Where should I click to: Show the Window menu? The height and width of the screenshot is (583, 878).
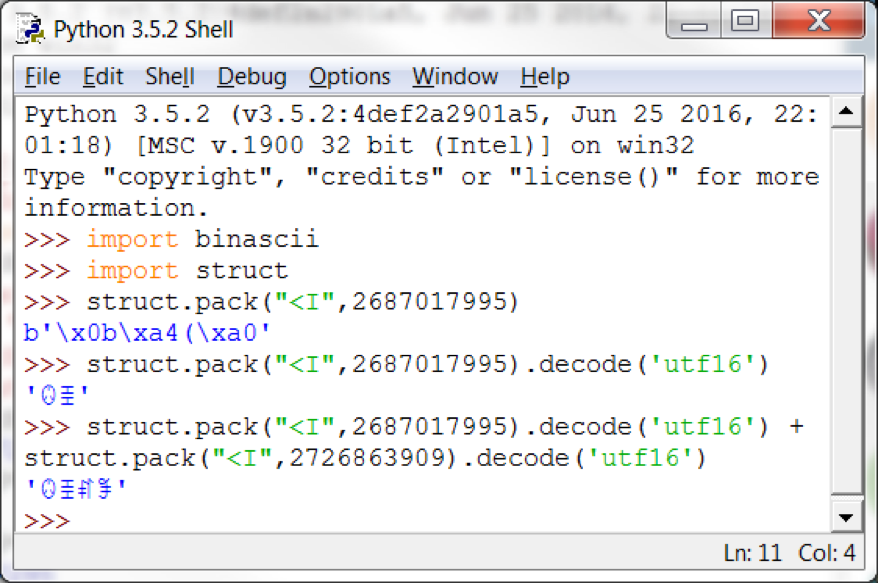point(455,77)
